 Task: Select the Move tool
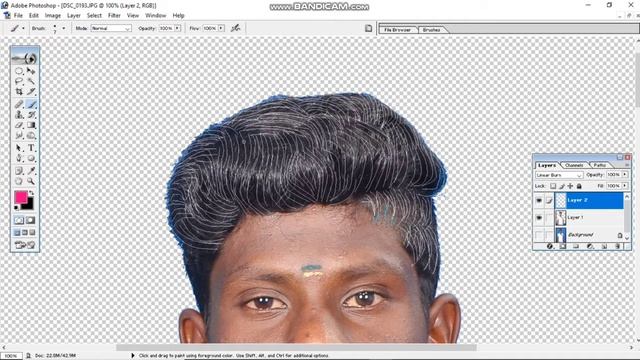click(x=31, y=71)
